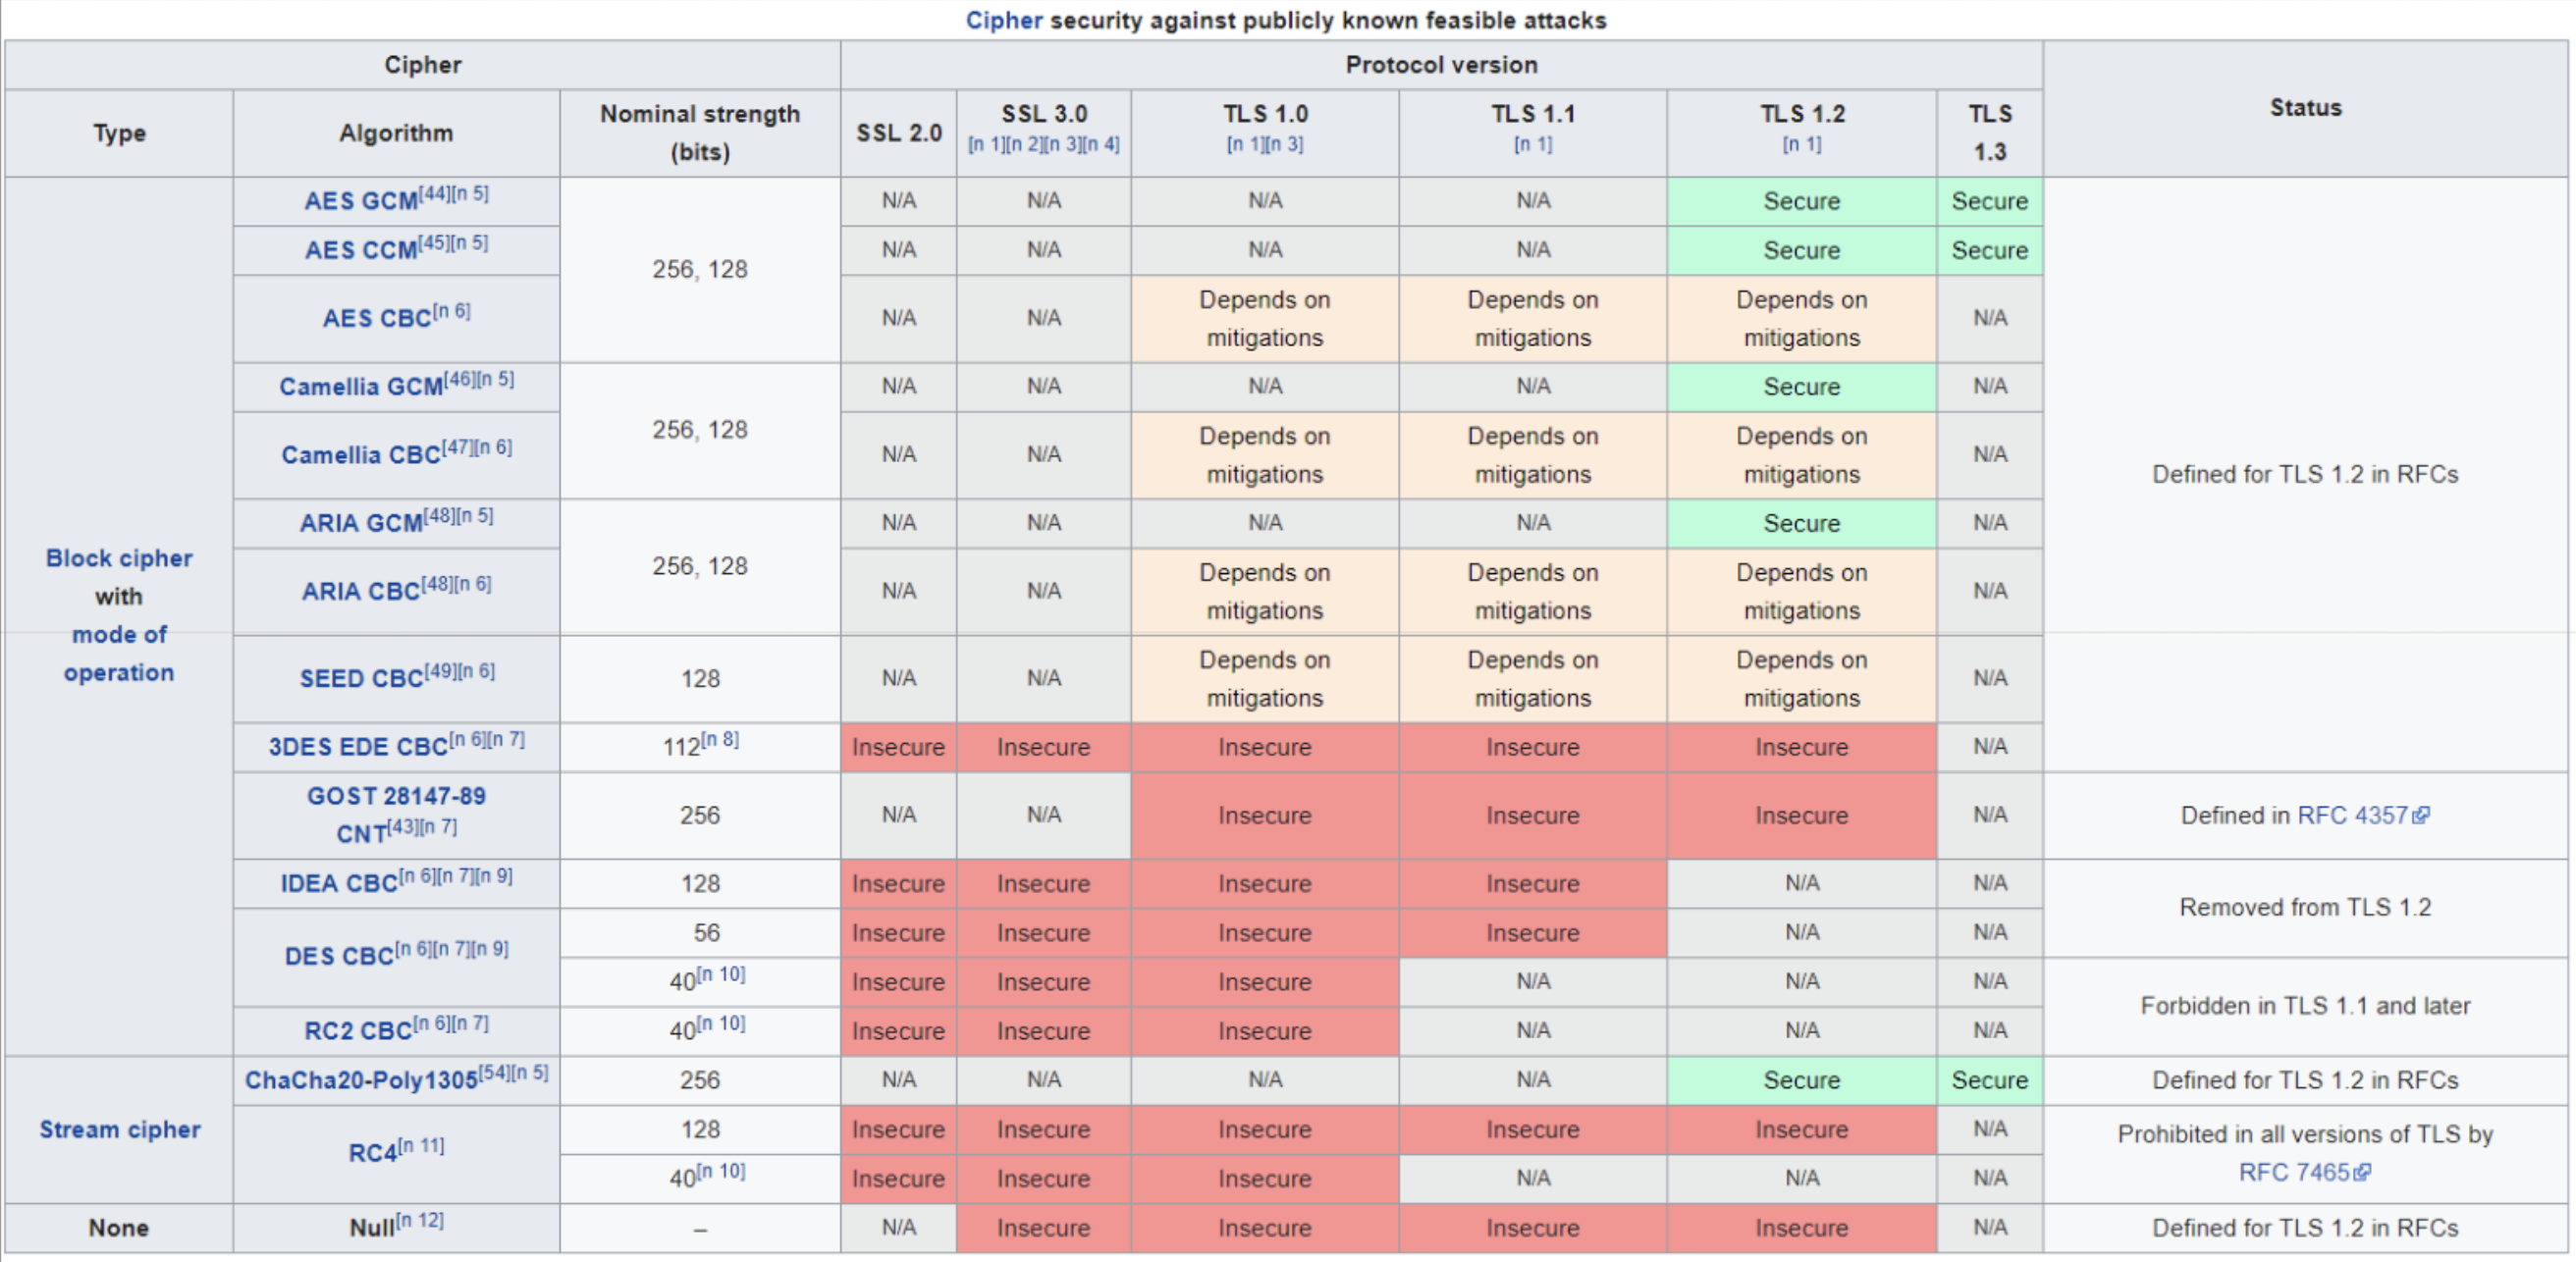Image resolution: width=2576 pixels, height=1262 pixels.
Task: Open the AES CBC algorithm link
Action: click(x=377, y=318)
